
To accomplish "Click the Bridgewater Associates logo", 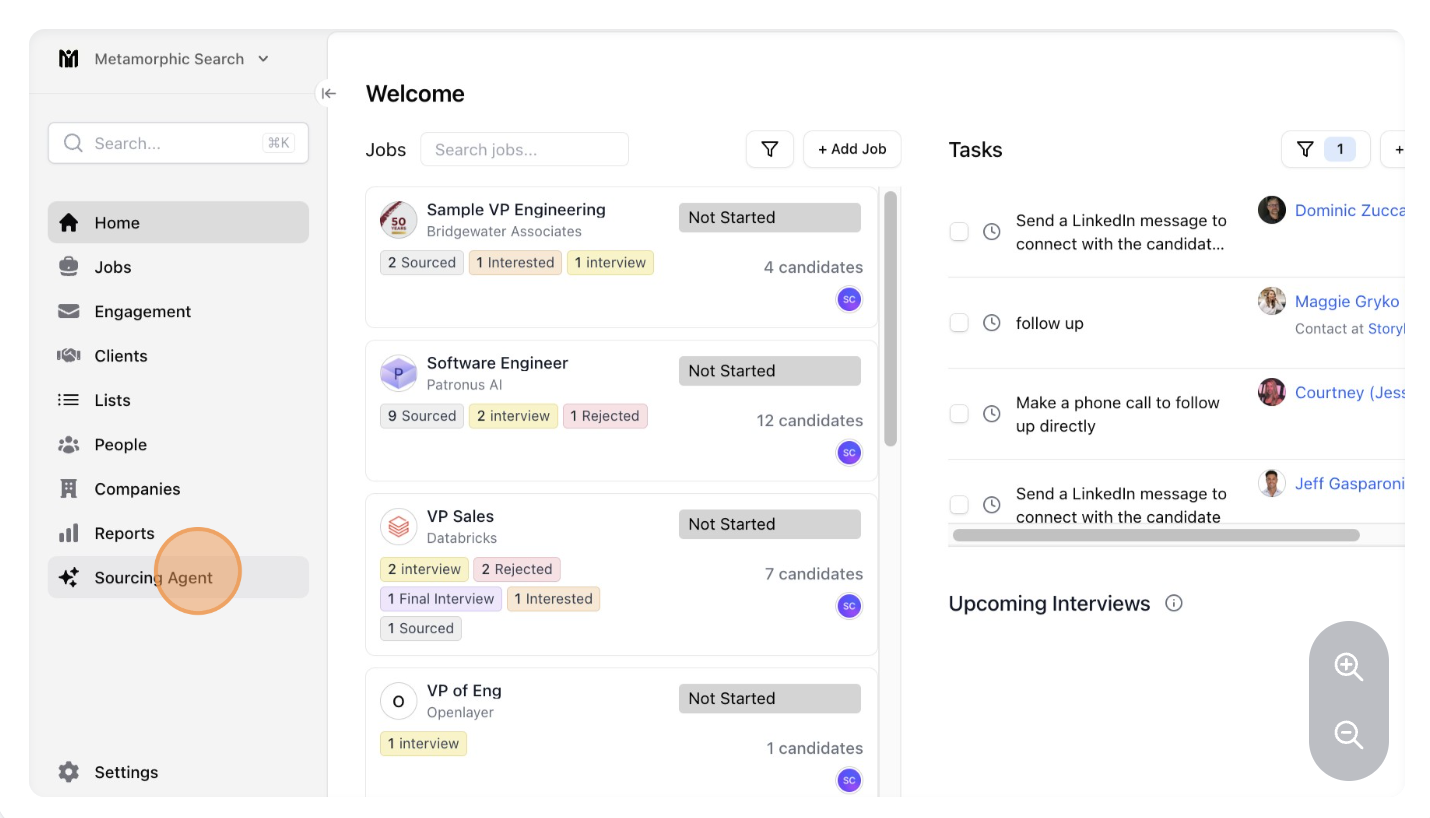I will pyautogui.click(x=398, y=220).
